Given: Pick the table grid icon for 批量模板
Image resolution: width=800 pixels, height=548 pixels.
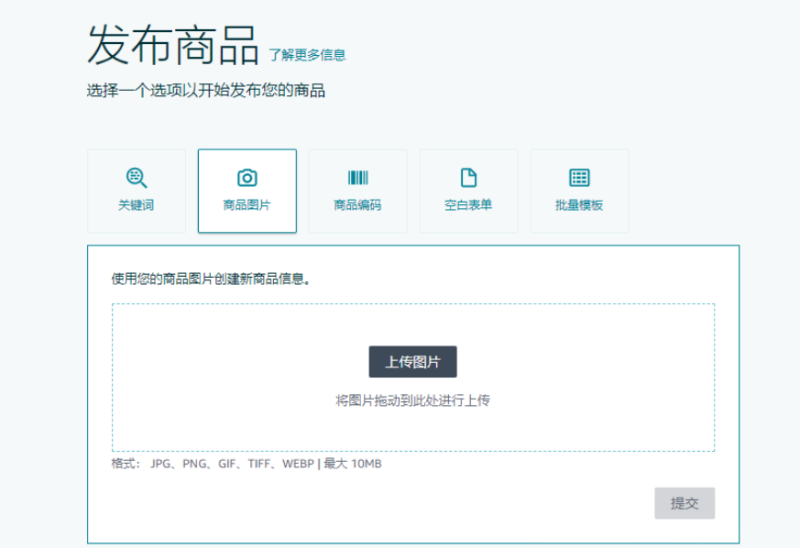Looking at the screenshot, I should pyautogui.click(x=579, y=178).
